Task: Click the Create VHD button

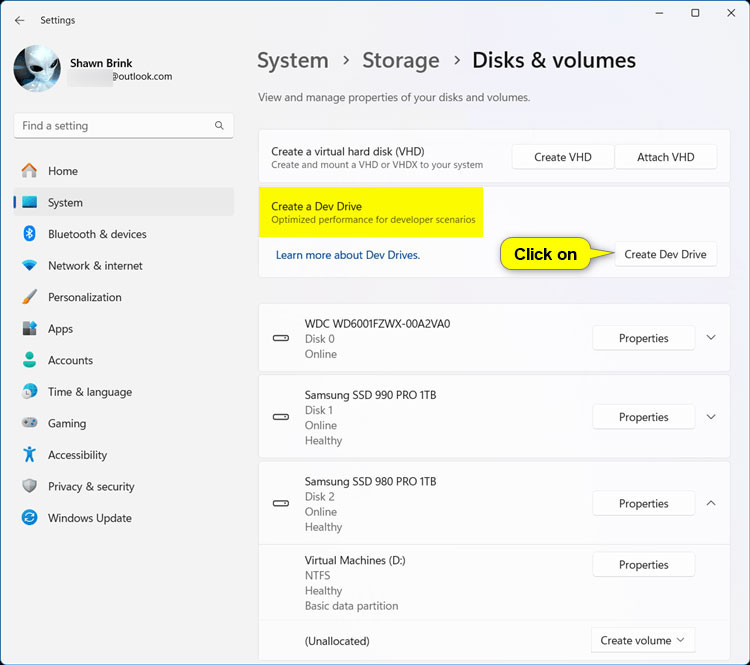Action: pyautogui.click(x=562, y=157)
